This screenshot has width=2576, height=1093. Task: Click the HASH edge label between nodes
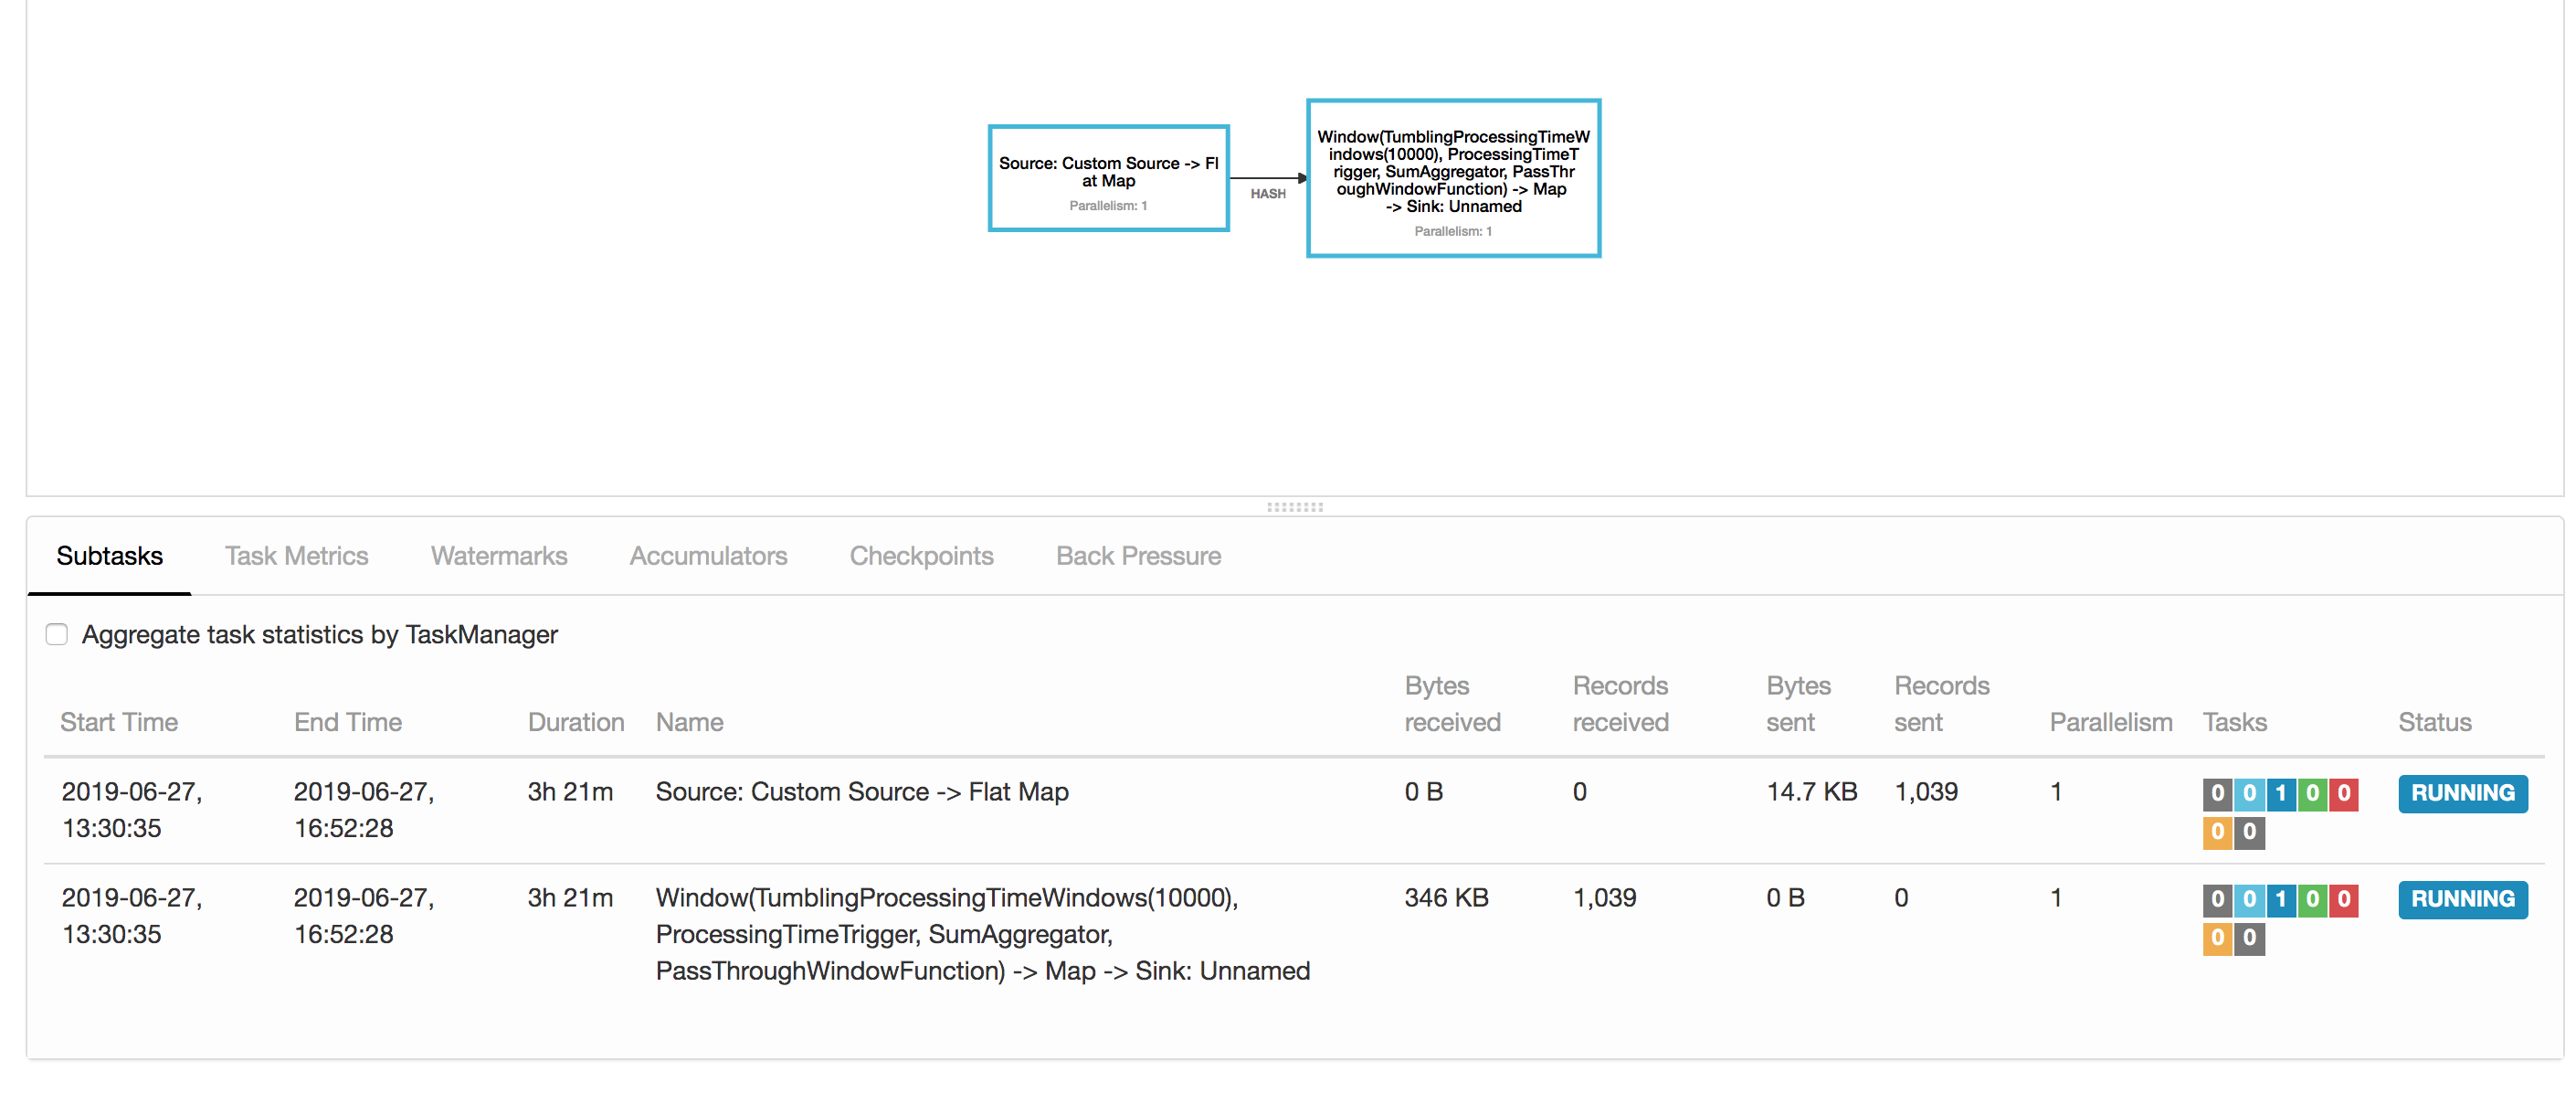click(1267, 194)
